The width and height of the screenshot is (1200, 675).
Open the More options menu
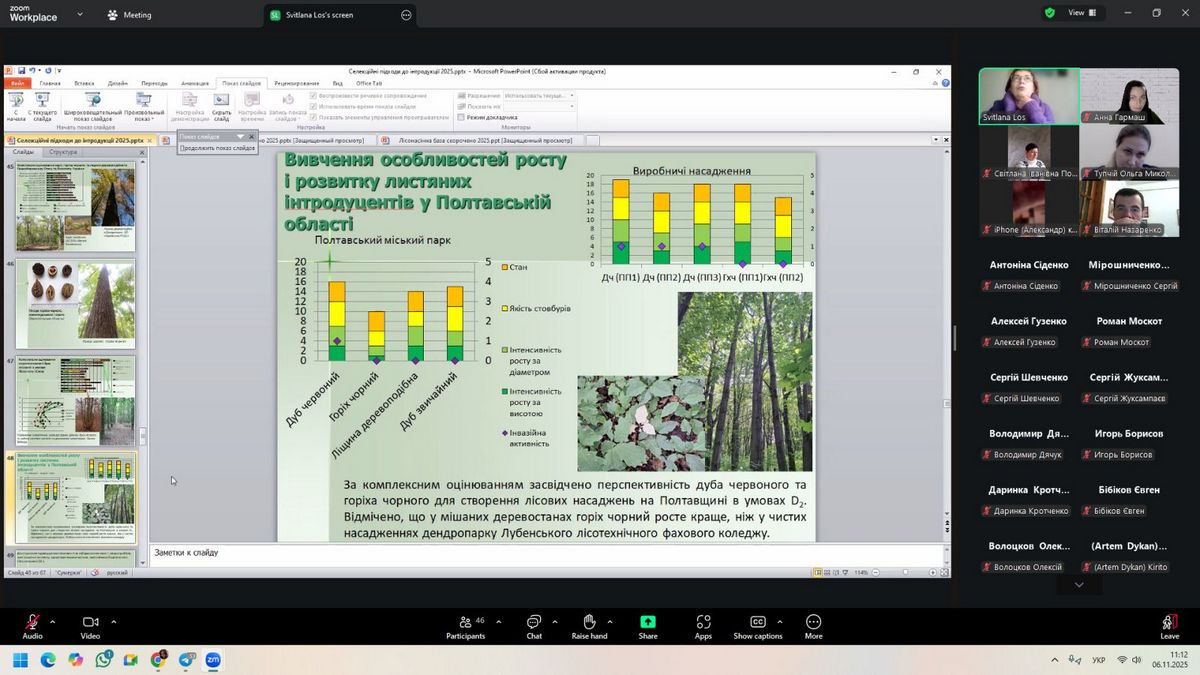pyautogui.click(x=813, y=623)
